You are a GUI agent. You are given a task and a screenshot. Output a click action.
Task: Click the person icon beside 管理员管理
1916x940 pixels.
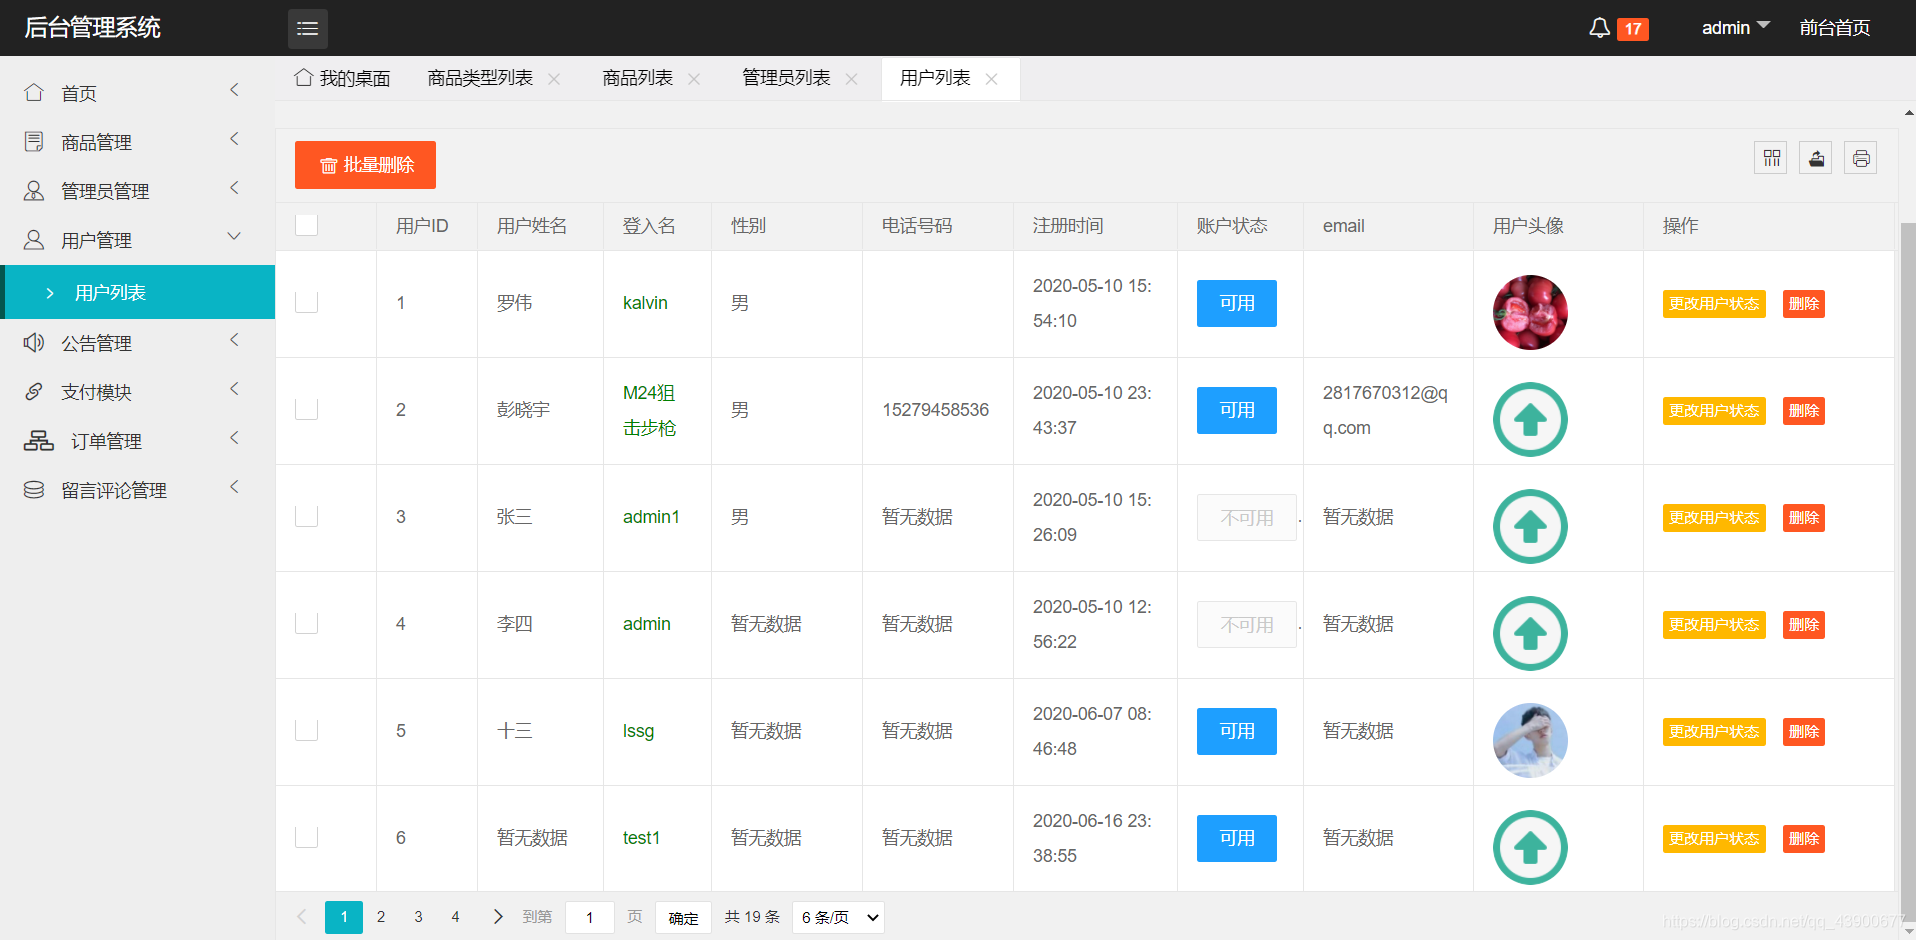click(x=34, y=190)
